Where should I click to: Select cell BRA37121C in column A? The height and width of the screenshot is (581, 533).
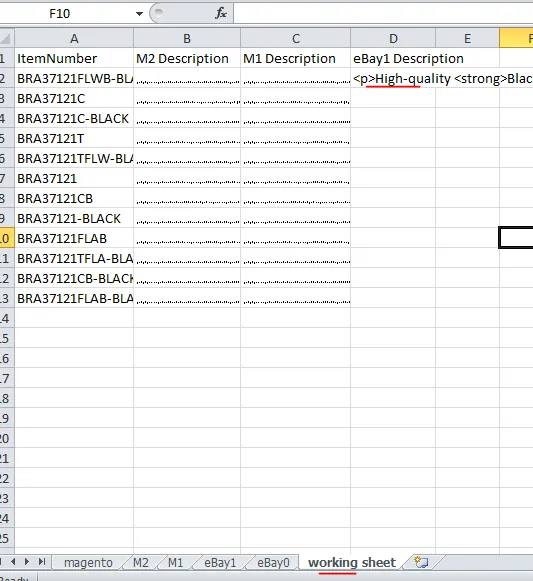[74, 98]
